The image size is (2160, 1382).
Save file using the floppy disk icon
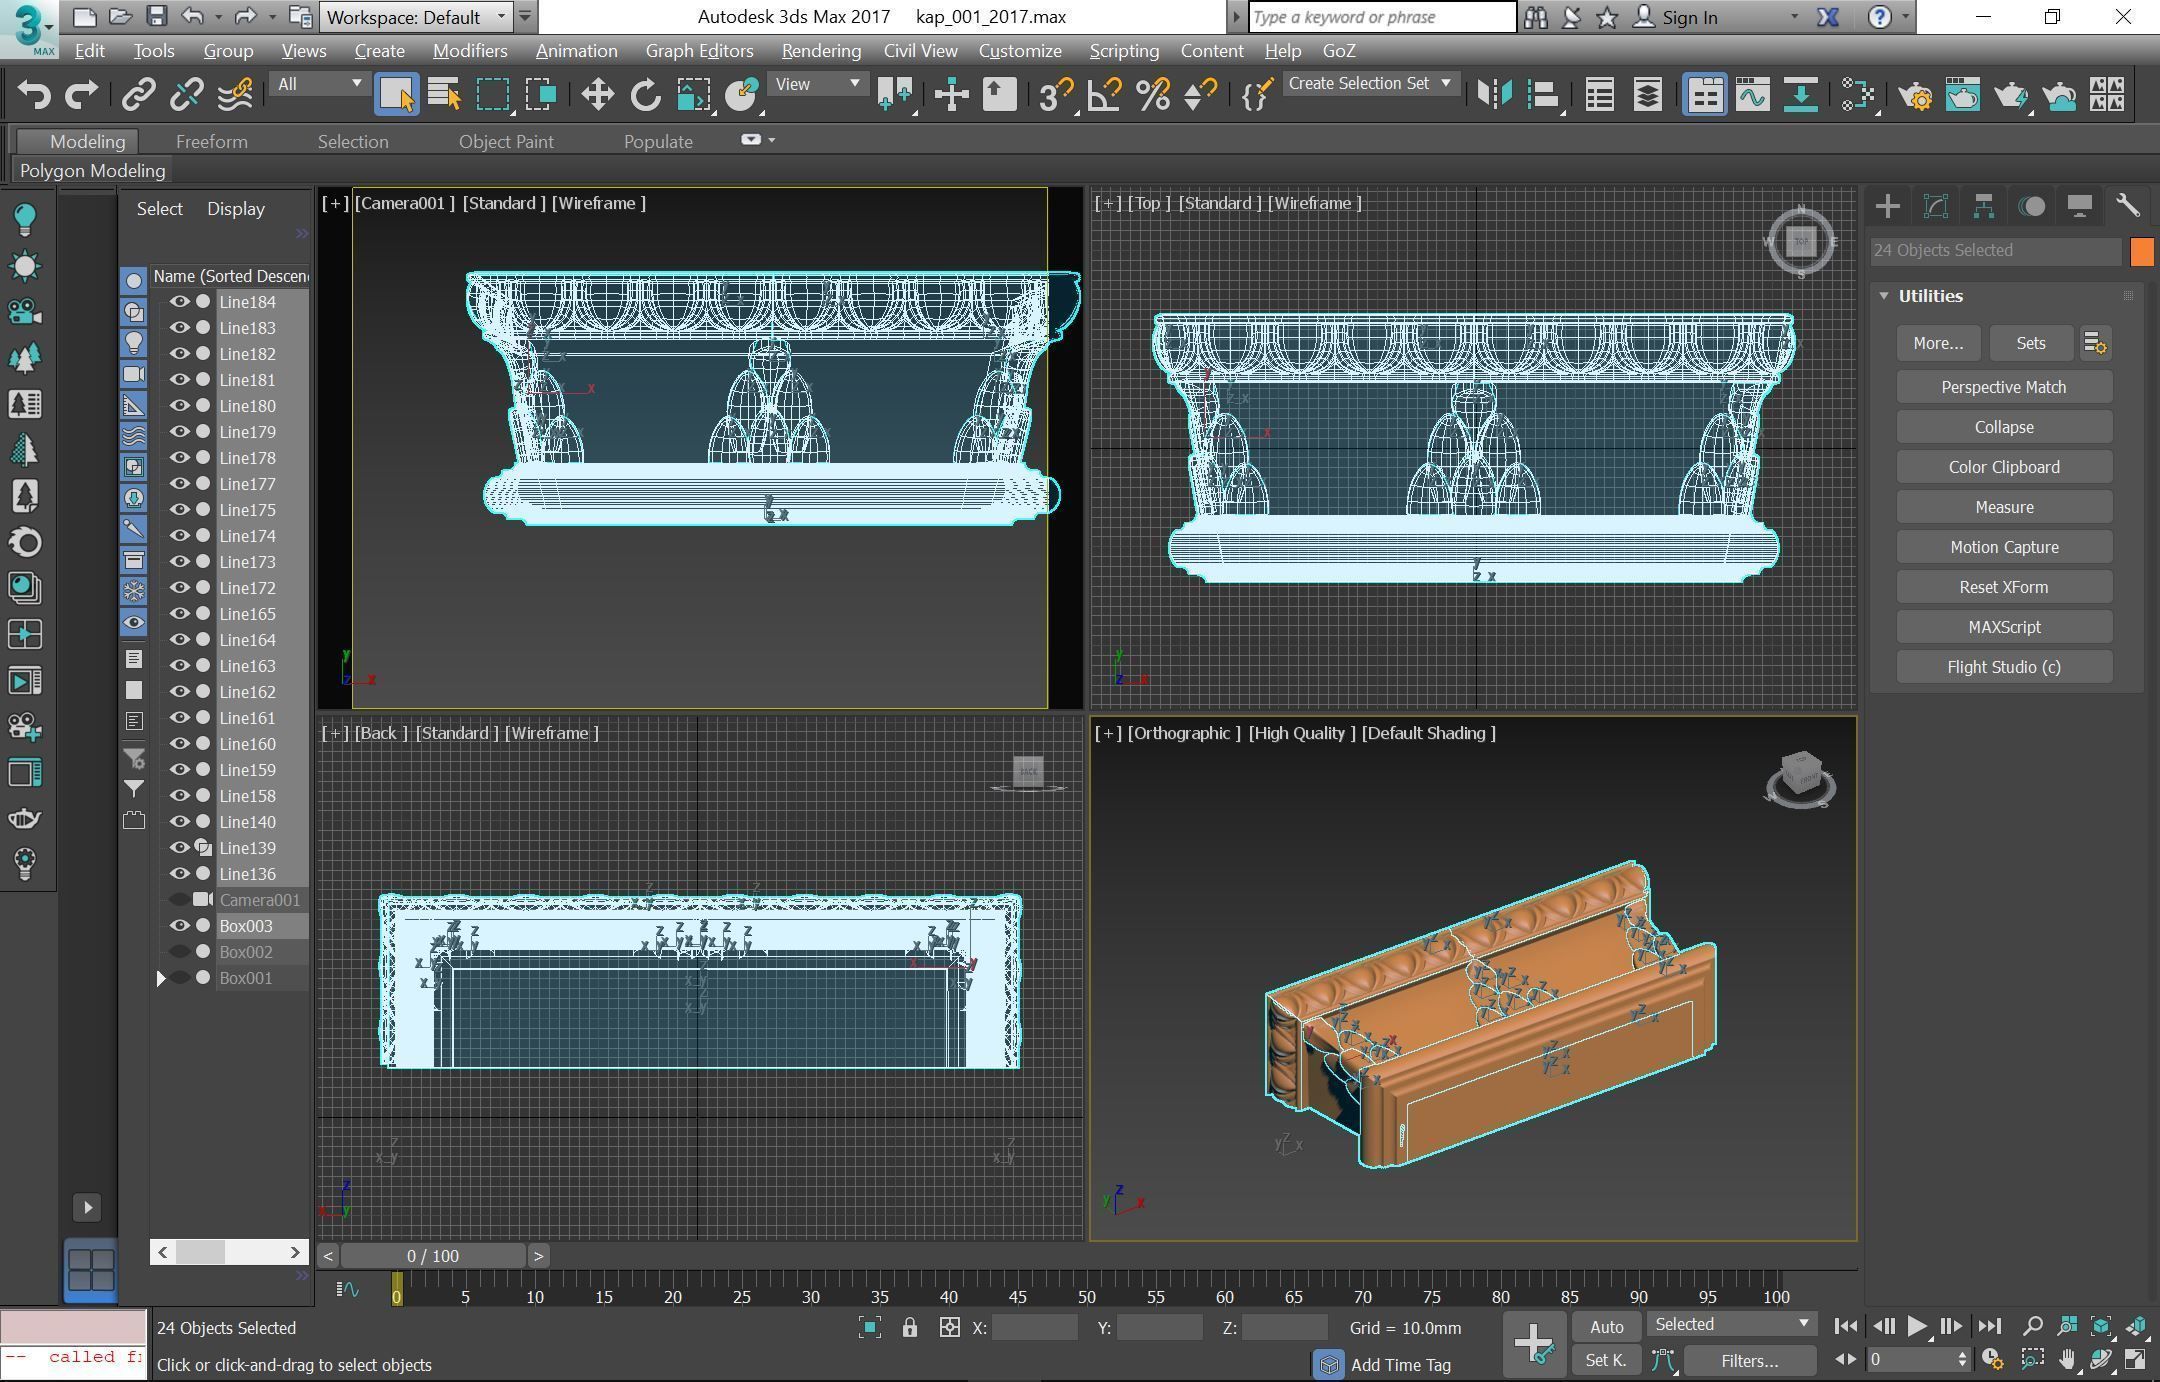coord(156,17)
